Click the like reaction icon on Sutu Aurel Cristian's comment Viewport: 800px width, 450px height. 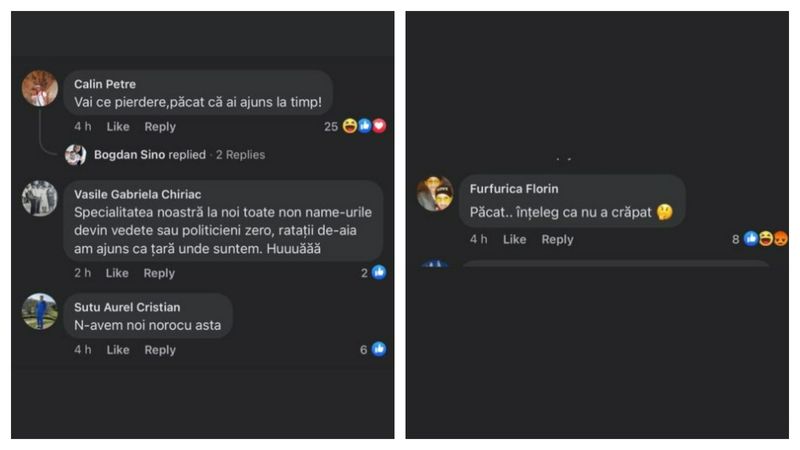click(379, 349)
